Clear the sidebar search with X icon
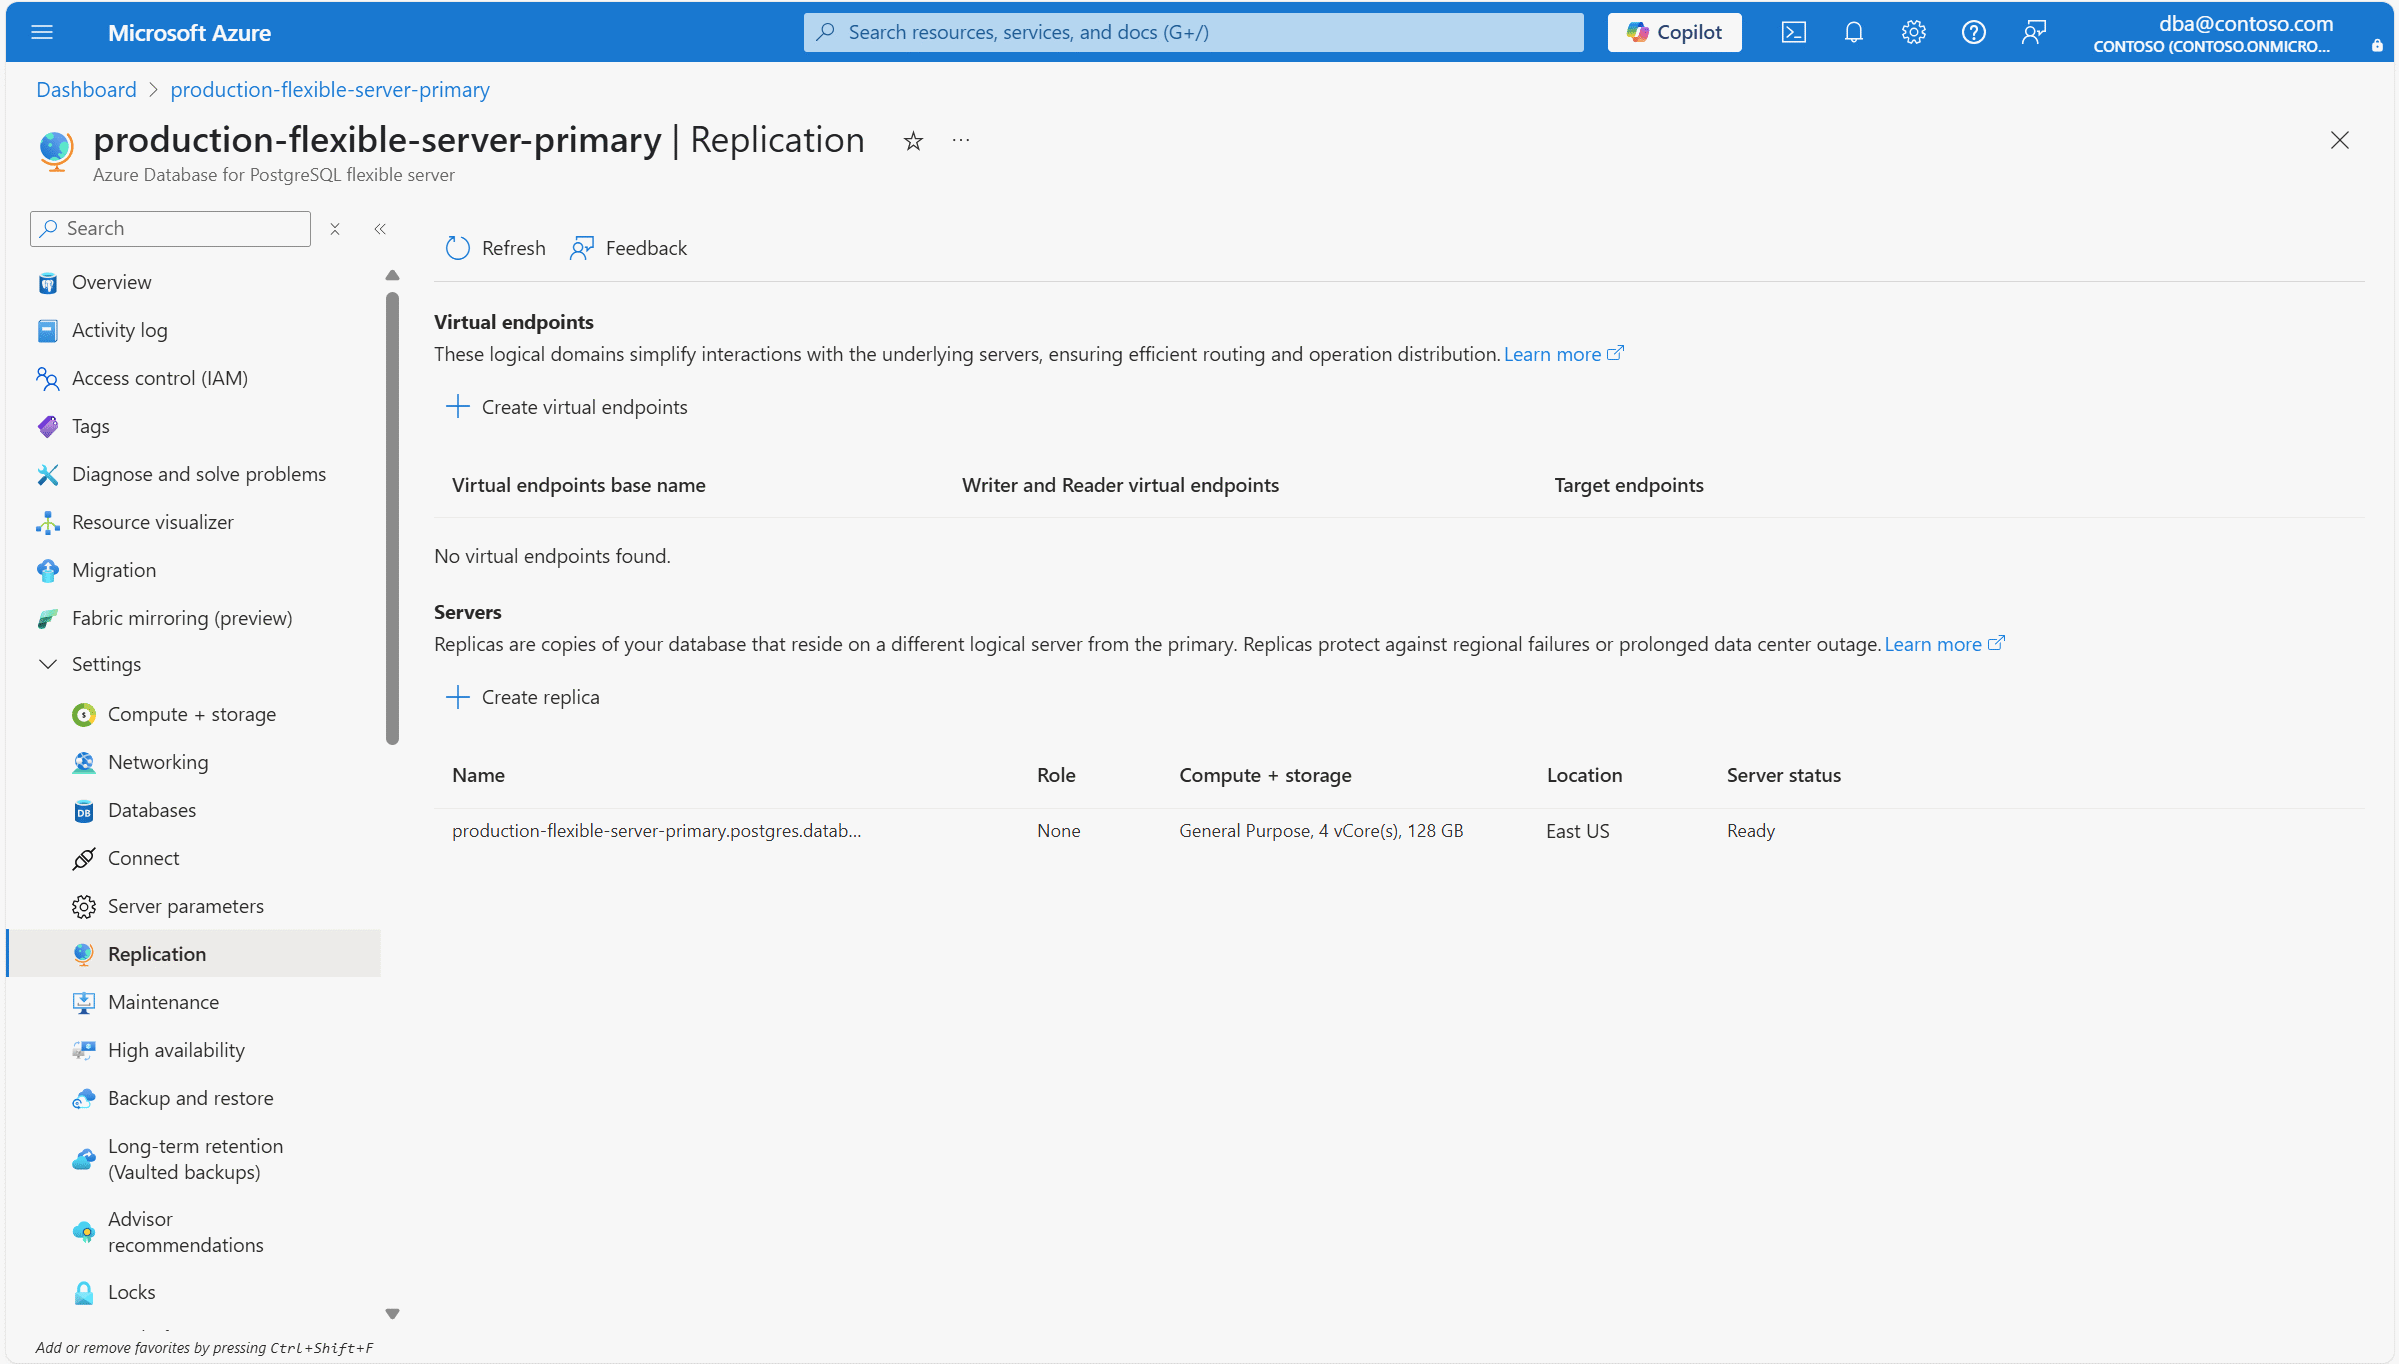This screenshot has width=2399, height=1364. click(x=335, y=229)
